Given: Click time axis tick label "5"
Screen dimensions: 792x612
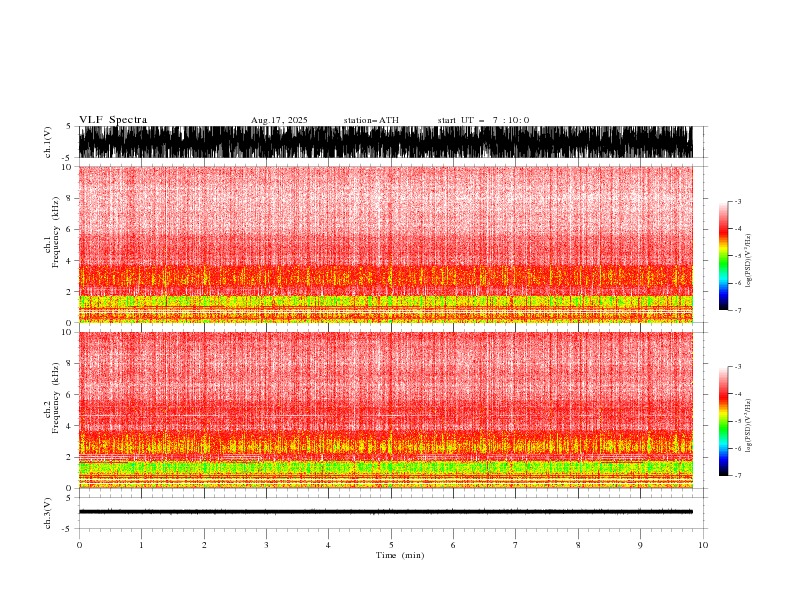Looking at the screenshot, I should point(391,545).
